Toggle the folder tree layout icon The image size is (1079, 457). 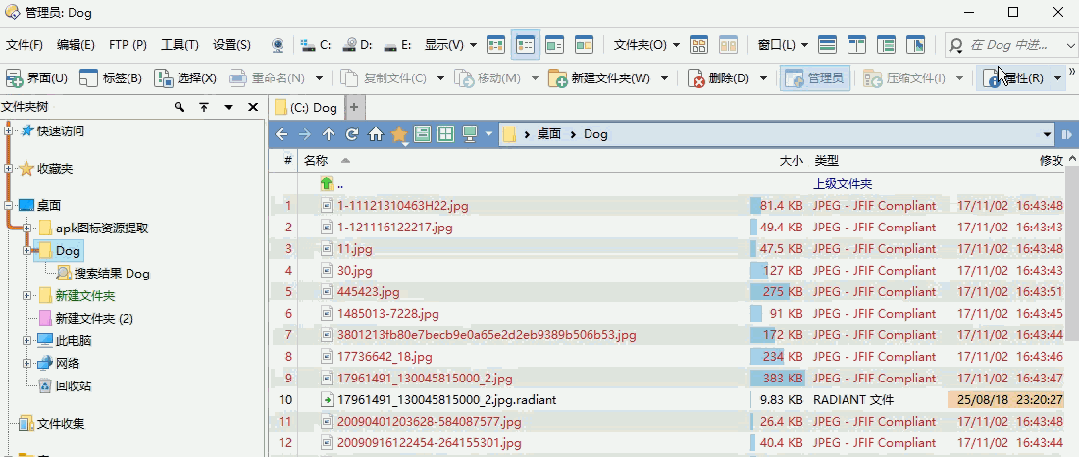pyautogui.click(x=886, y=45)
